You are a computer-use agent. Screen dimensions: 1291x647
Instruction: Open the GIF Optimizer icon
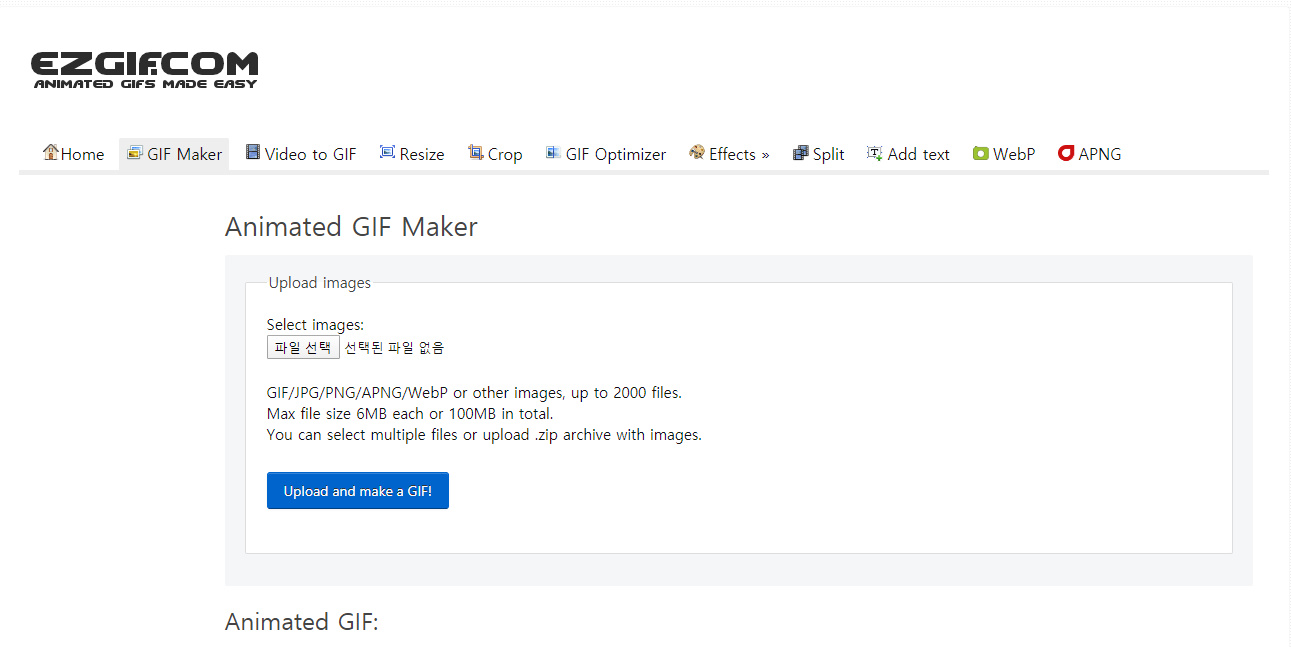point(551,153)
